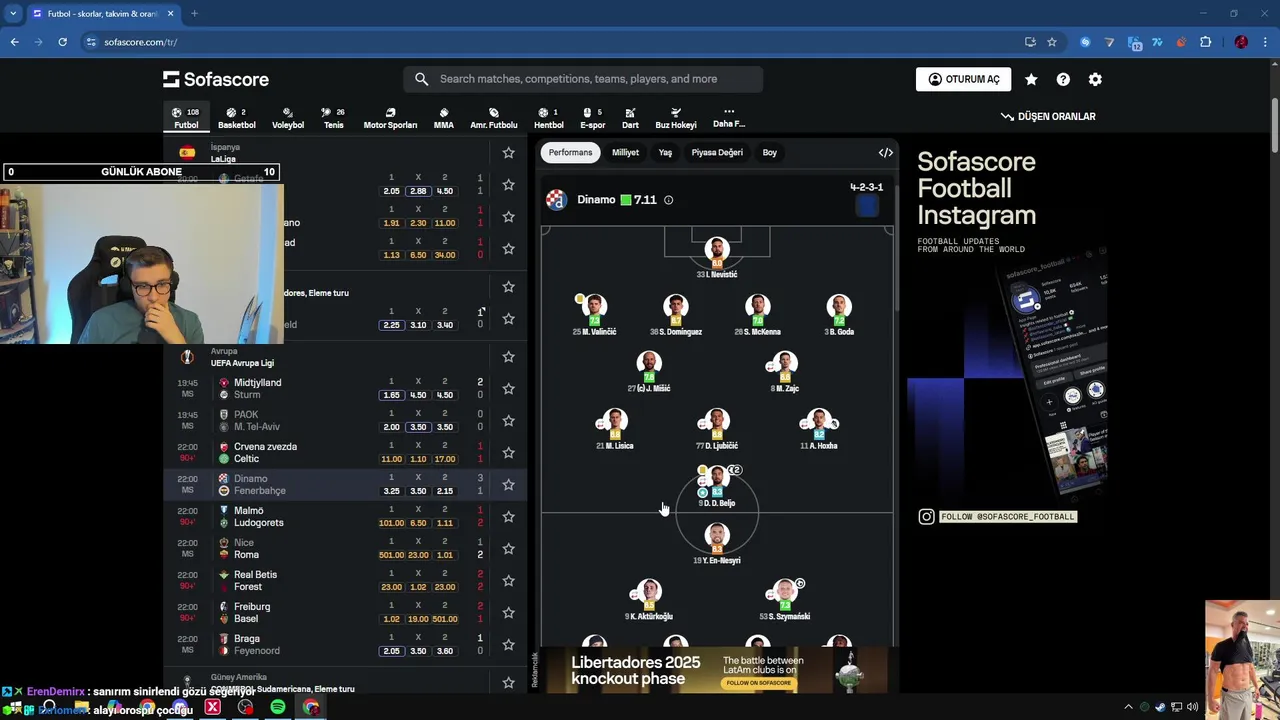
Task: Click the Dart icon
Action: click(x=630, y=113)
